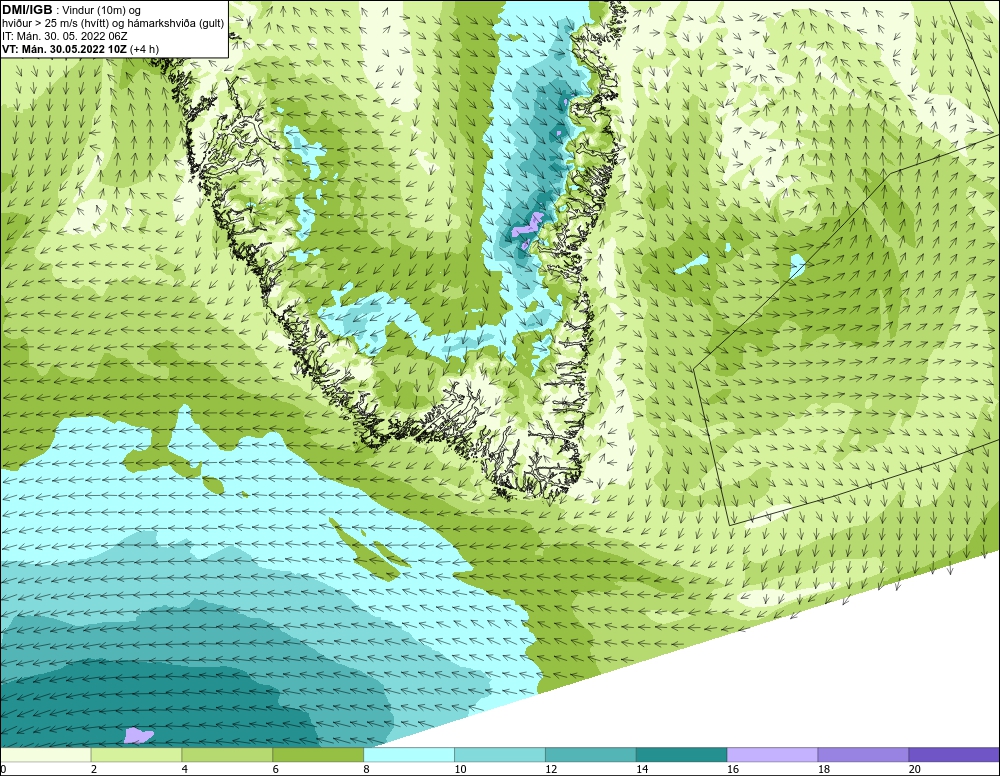This screenshot has width=1000, height=776.
Task: Click the legend label "6"
Action: pos(276,769)
